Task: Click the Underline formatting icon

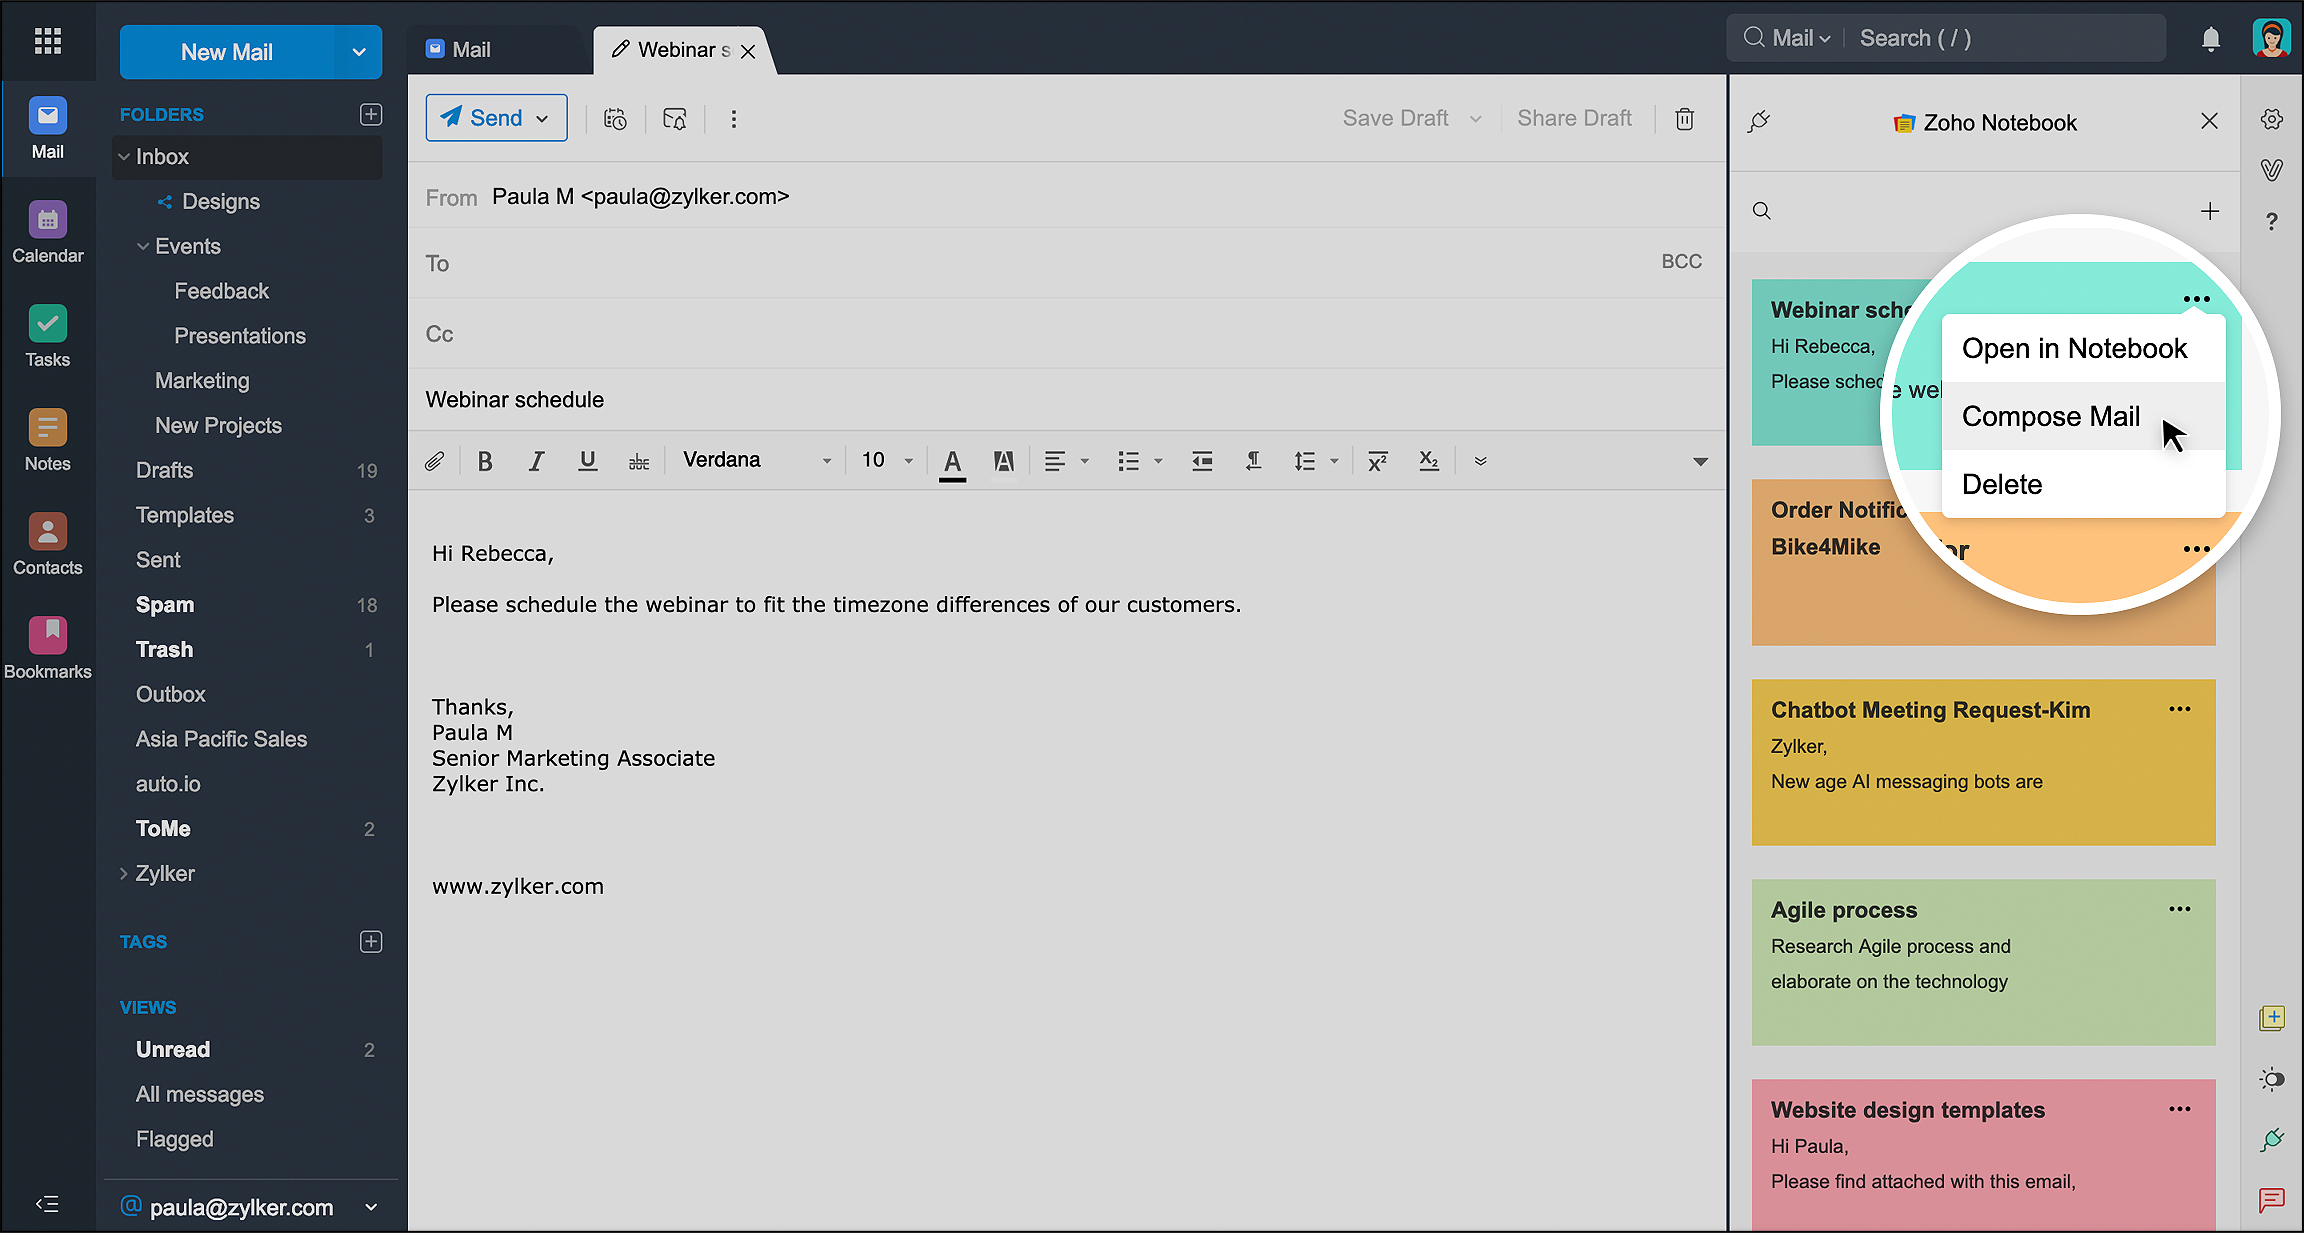Action: 587,460
